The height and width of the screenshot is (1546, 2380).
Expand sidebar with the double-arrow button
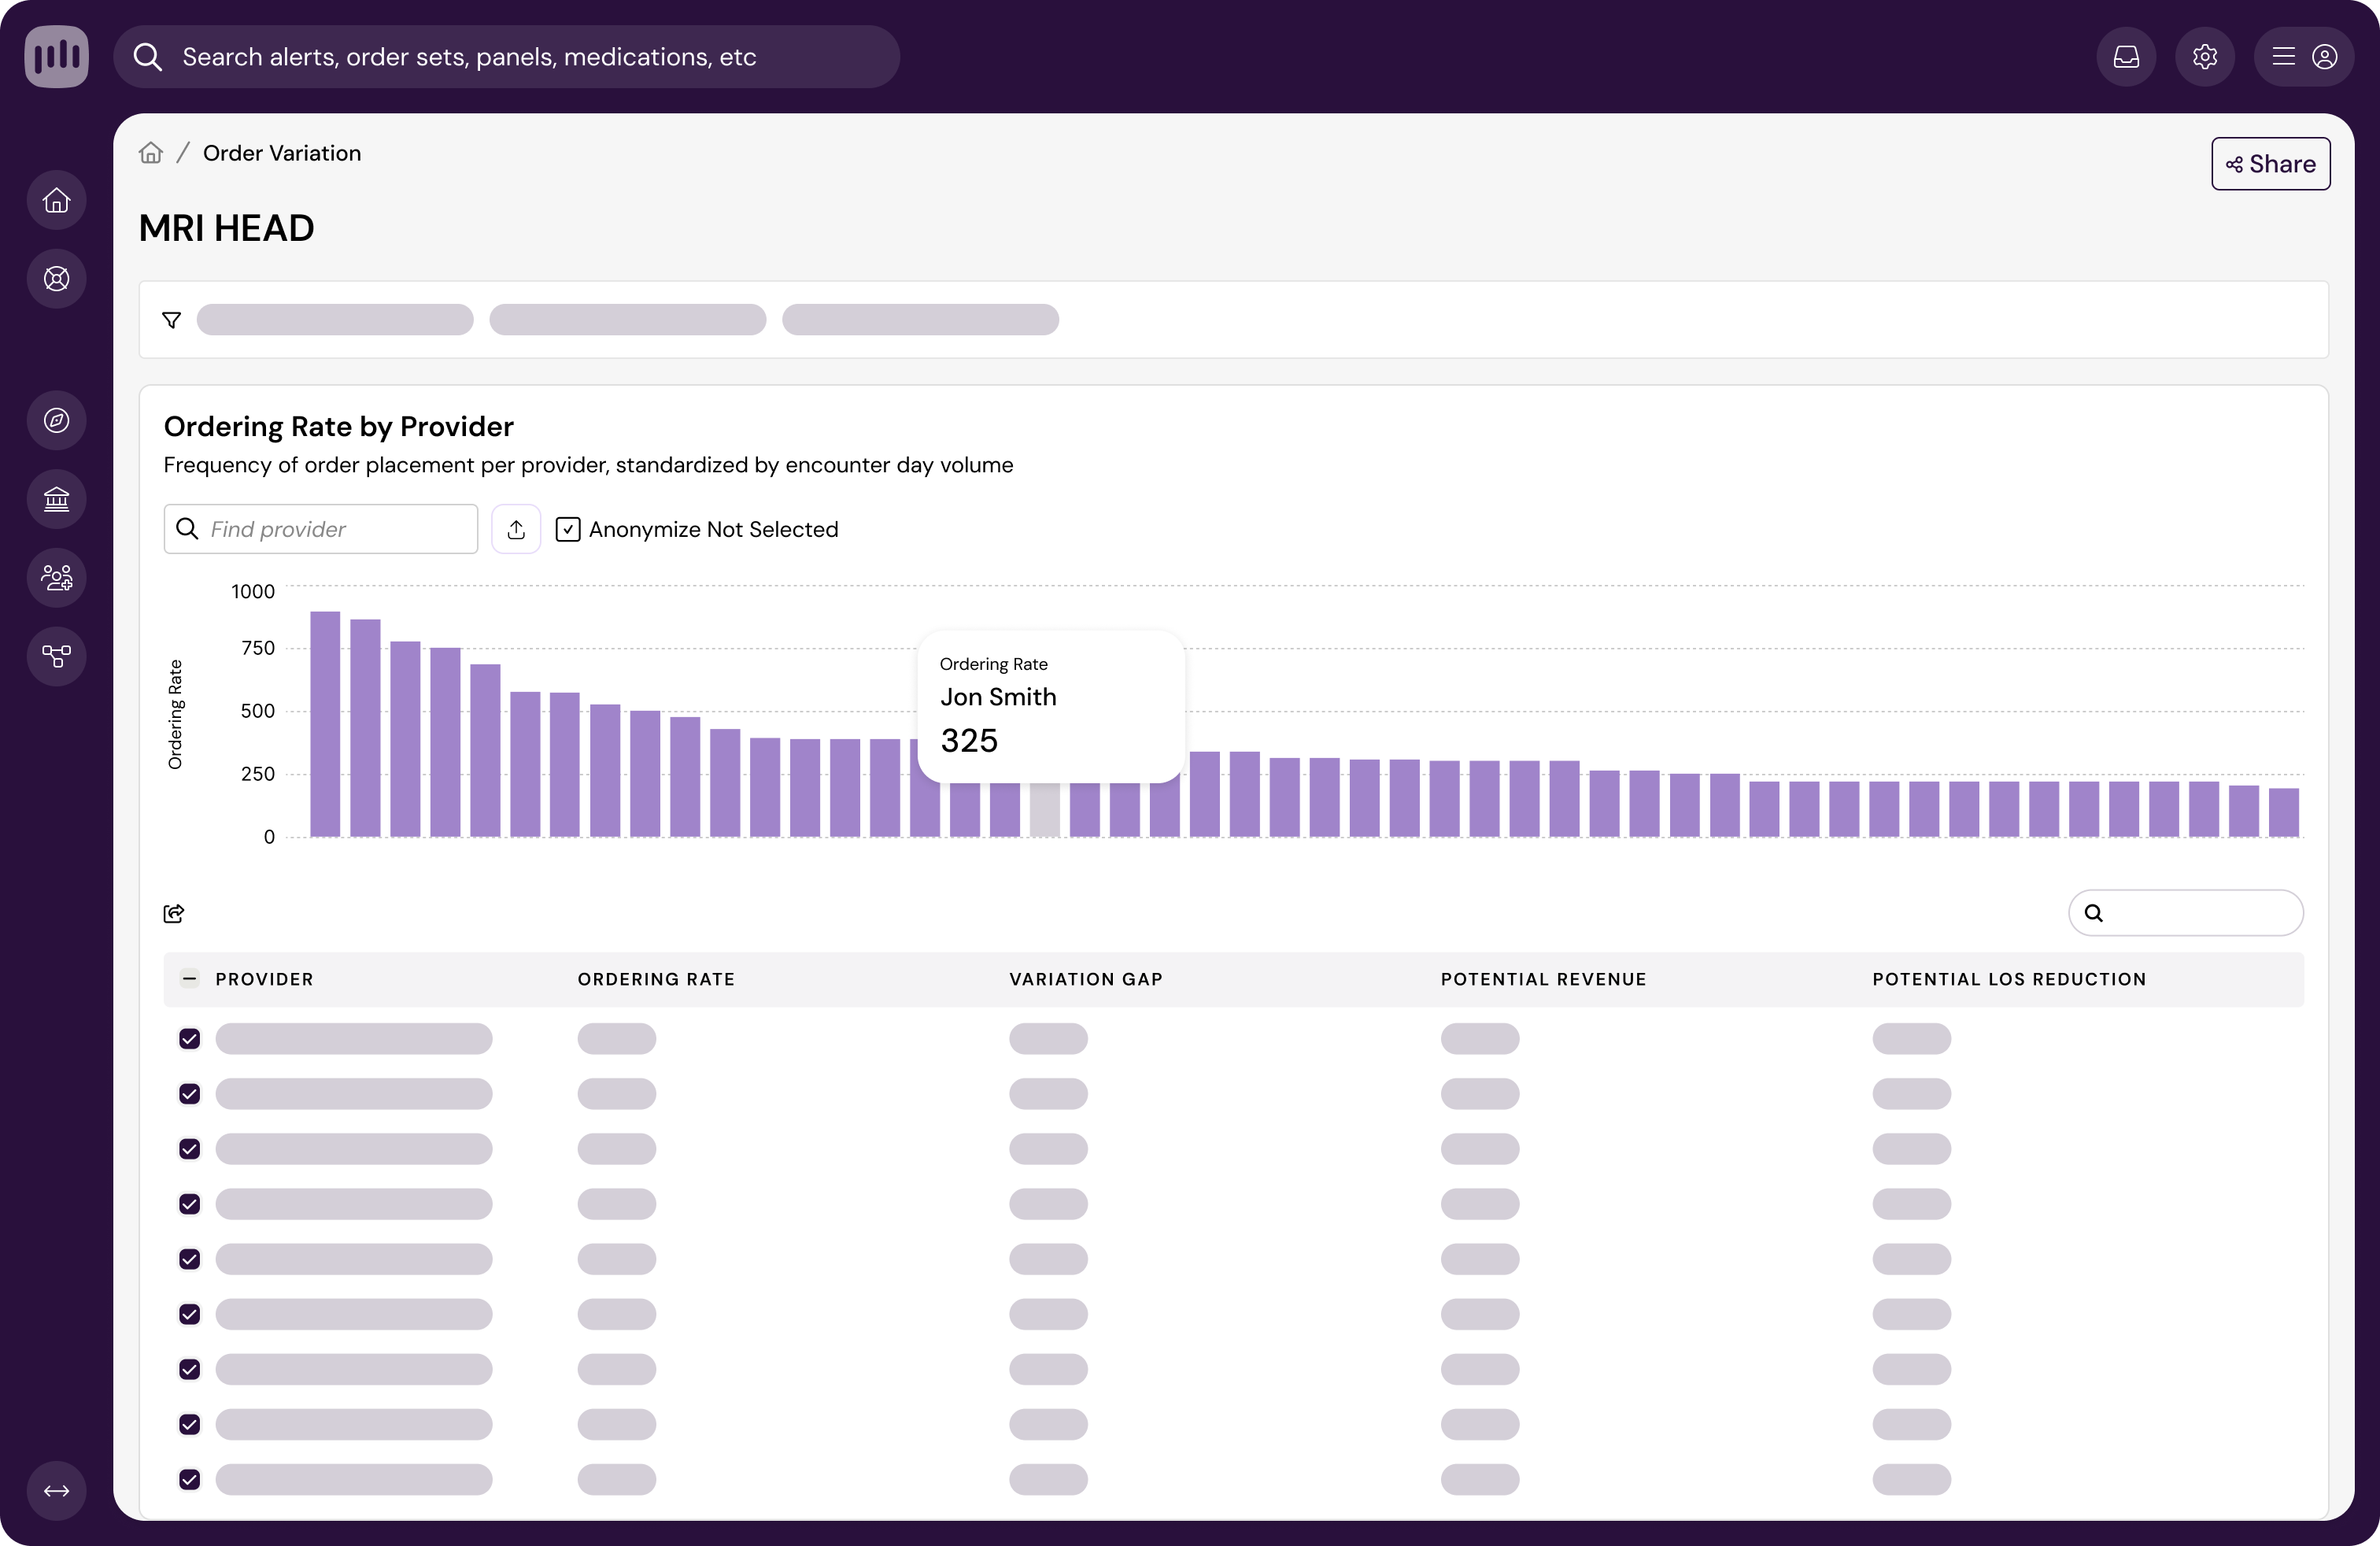click(57, 1491)
